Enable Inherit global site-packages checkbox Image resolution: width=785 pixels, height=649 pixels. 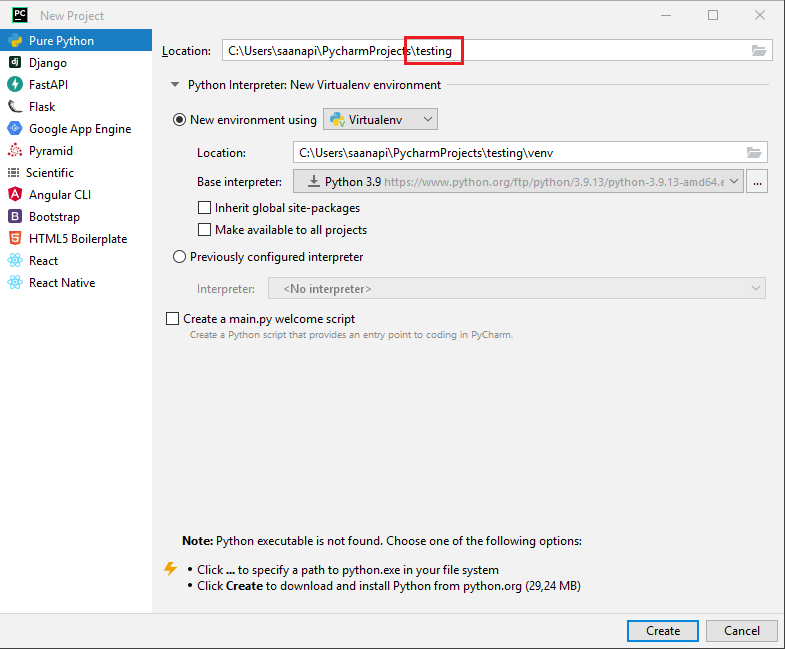coord(205,208)
